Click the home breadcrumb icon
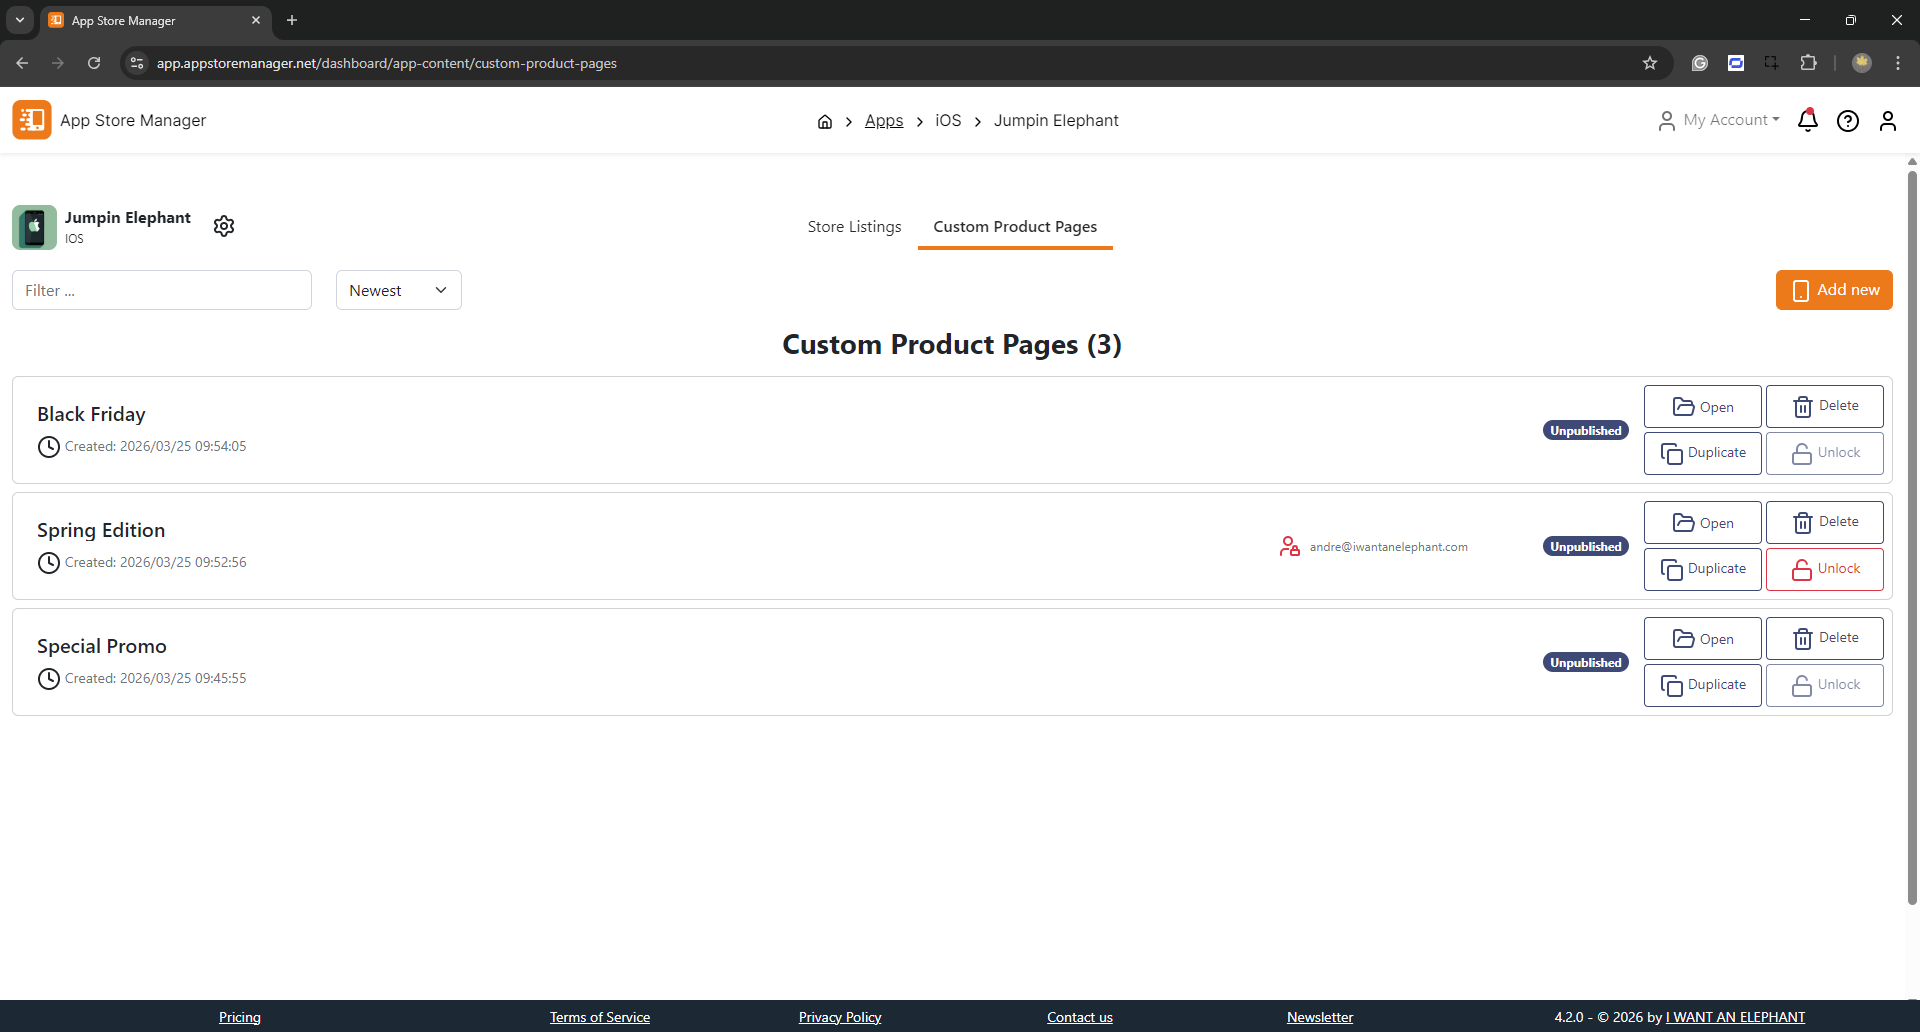1920x1032 pixels. click(825, 121)
